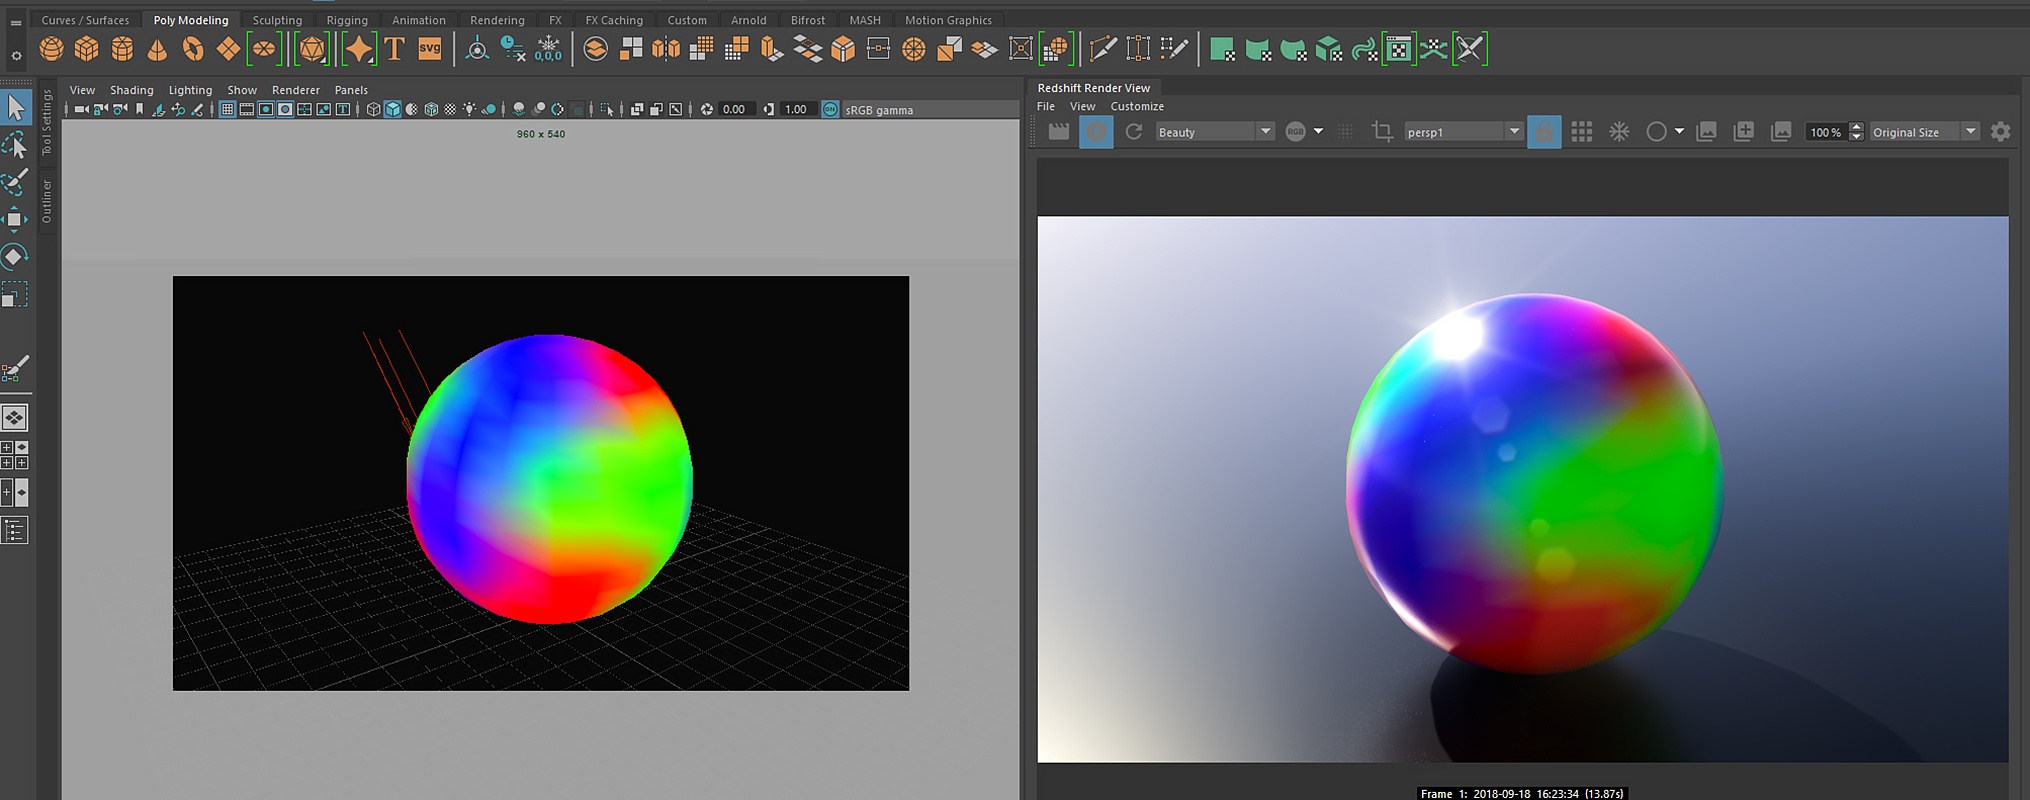This screenshot has height=800, width=2030.
Task: Toggle viewport film gate icon
Action: [246, 110]
